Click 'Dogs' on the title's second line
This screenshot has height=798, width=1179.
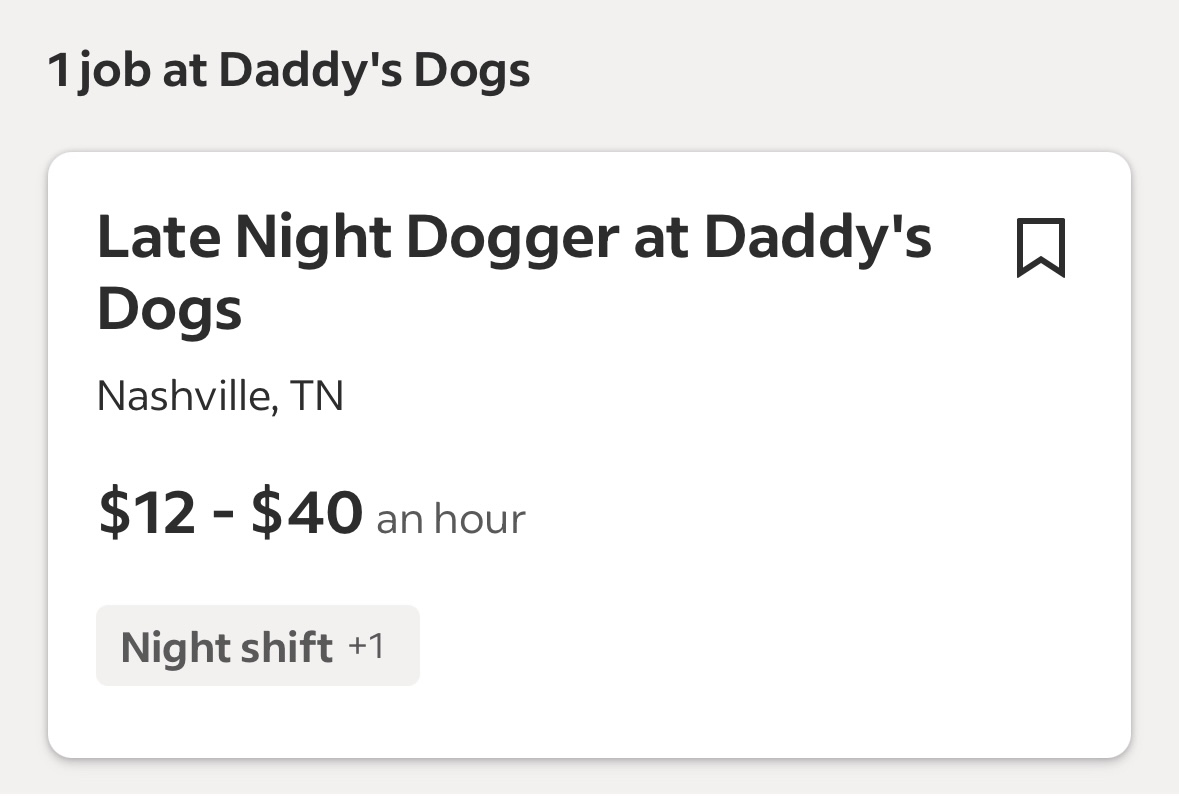tap(169, 308)
